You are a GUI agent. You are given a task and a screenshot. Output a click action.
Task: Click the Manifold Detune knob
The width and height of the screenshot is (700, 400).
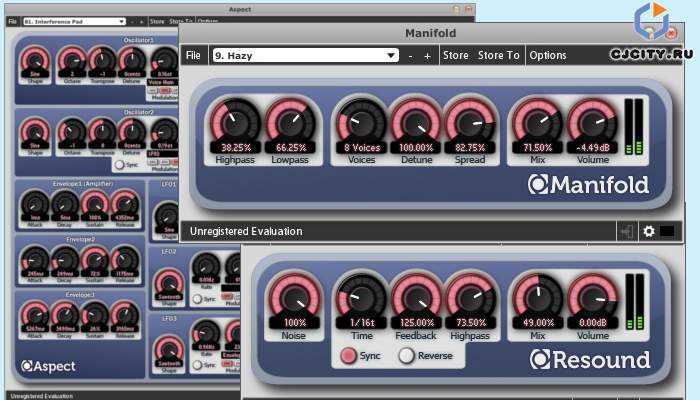coord(415,120)
